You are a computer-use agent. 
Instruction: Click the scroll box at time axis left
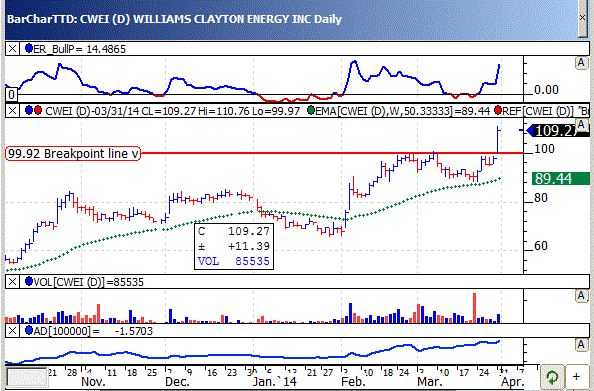pyautogui.click(x=27, y=377)
